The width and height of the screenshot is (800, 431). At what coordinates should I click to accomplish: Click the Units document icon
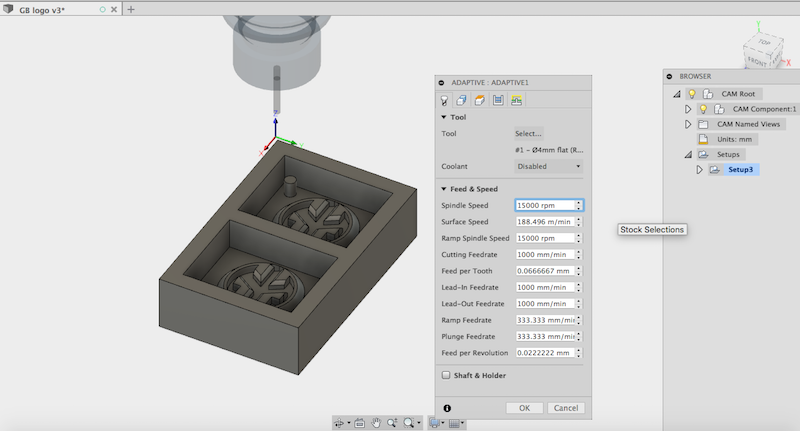coord(703,139)
